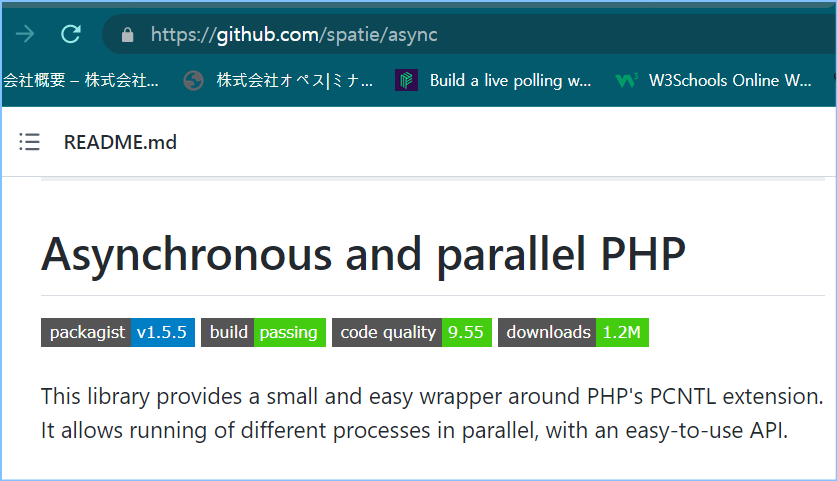Click the 'Asynchronous and parallel PHP' heading
This screenshot has width=837, height=481.
[363, 255]
